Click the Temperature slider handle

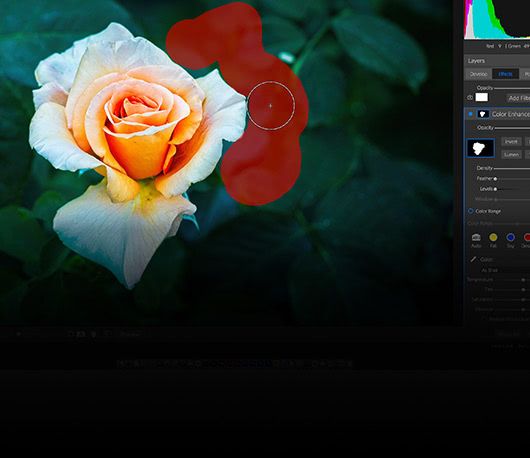[523, 280]
